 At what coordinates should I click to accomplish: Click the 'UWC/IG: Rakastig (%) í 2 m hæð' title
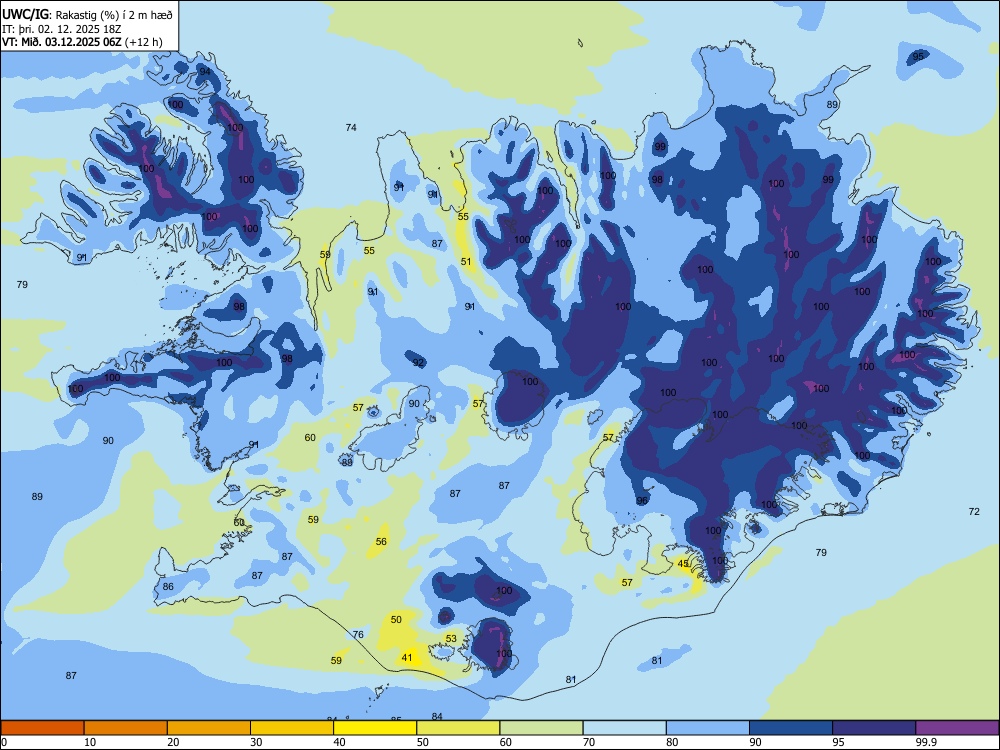point(87,14)
